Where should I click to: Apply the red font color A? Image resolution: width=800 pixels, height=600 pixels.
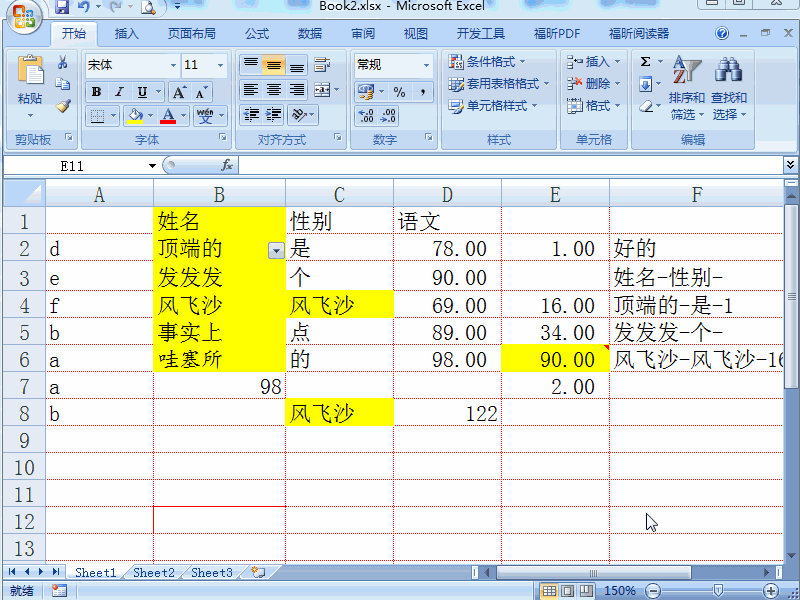[168, 116]
